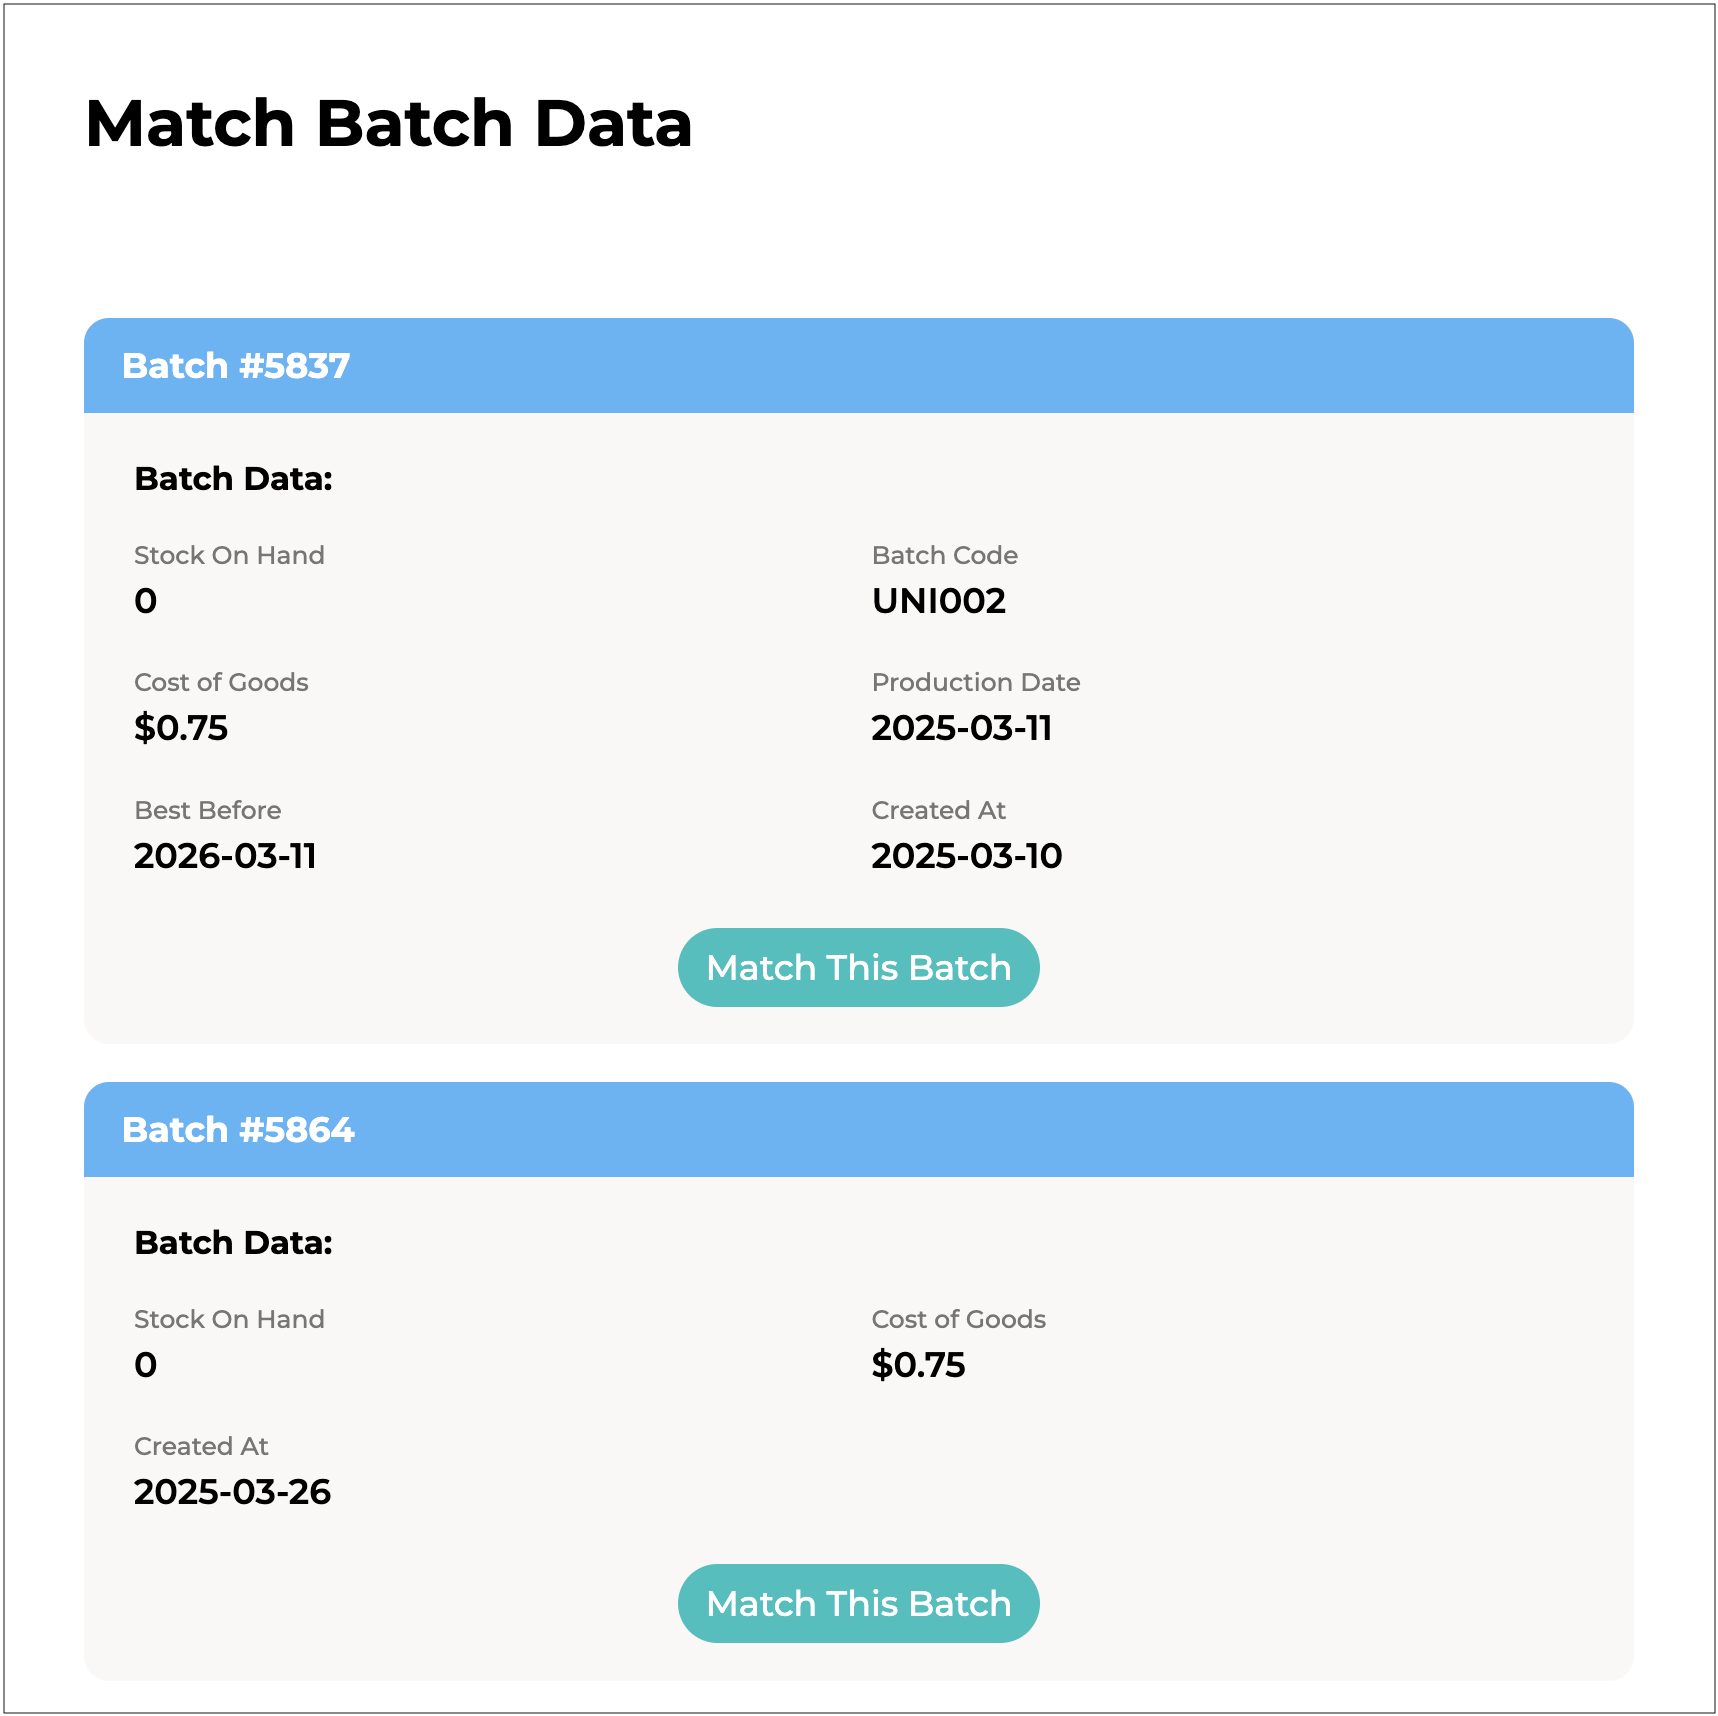
Task: Click Match This Batch for Batch #5864
Action: (858, 1603)
